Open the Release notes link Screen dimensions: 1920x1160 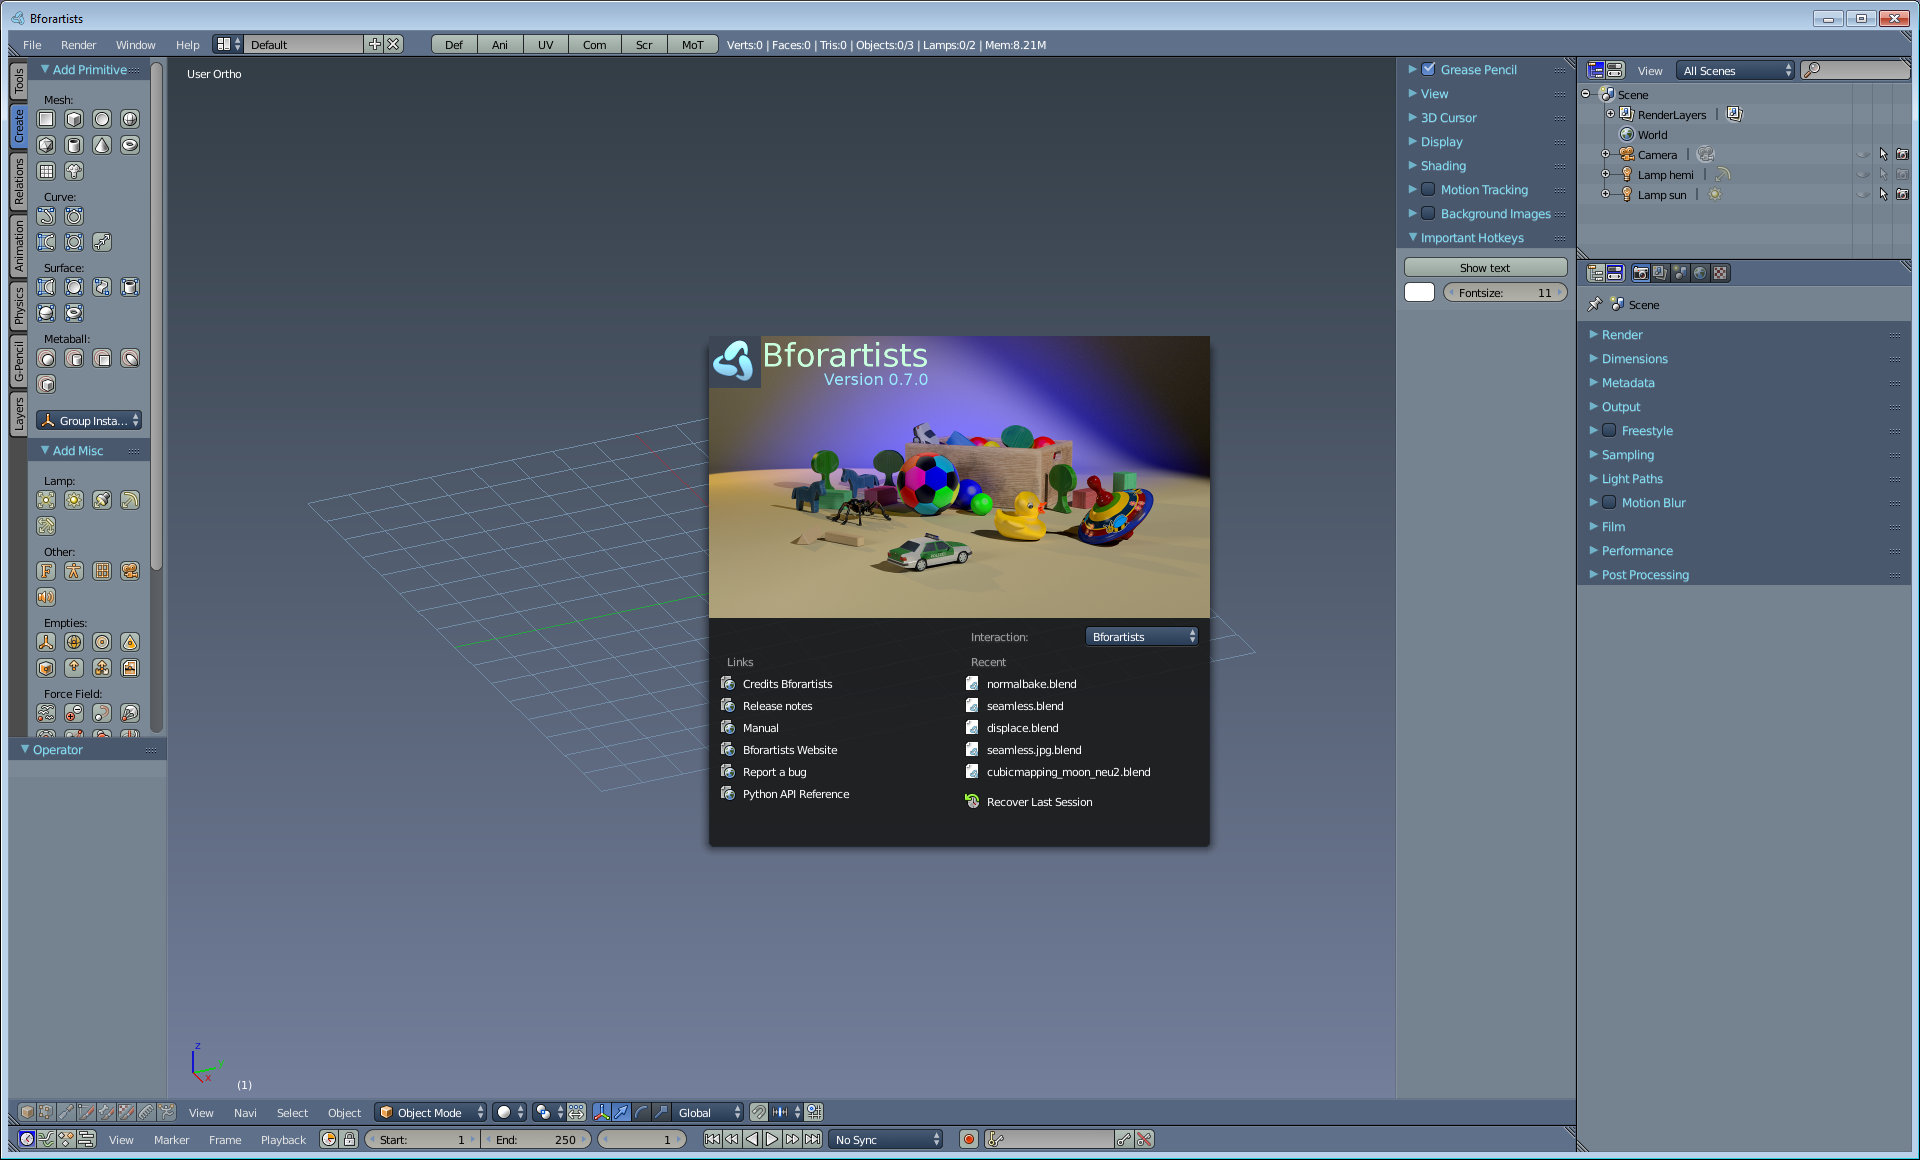777,706
